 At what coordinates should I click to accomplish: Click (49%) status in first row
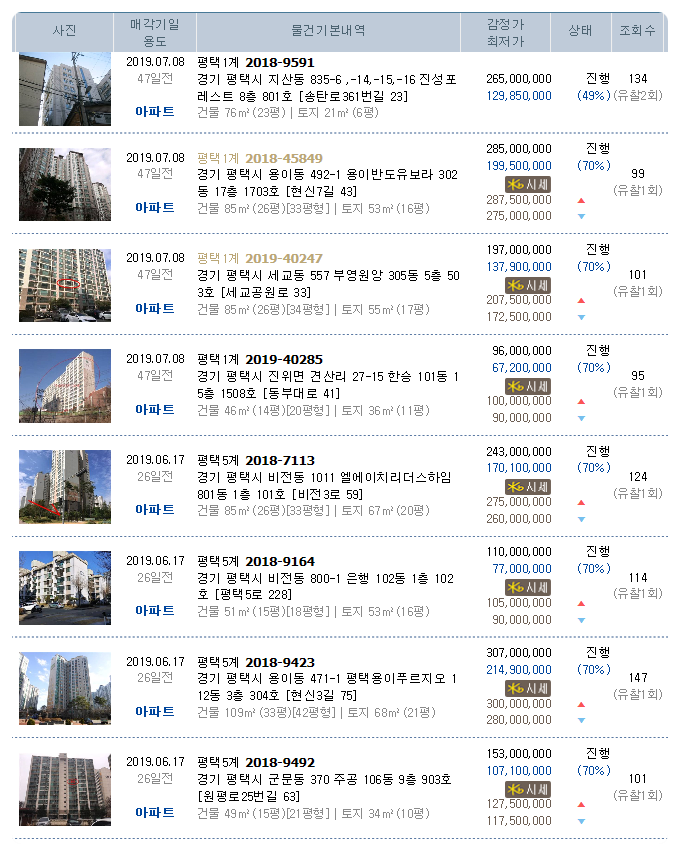tap(594, 96)
